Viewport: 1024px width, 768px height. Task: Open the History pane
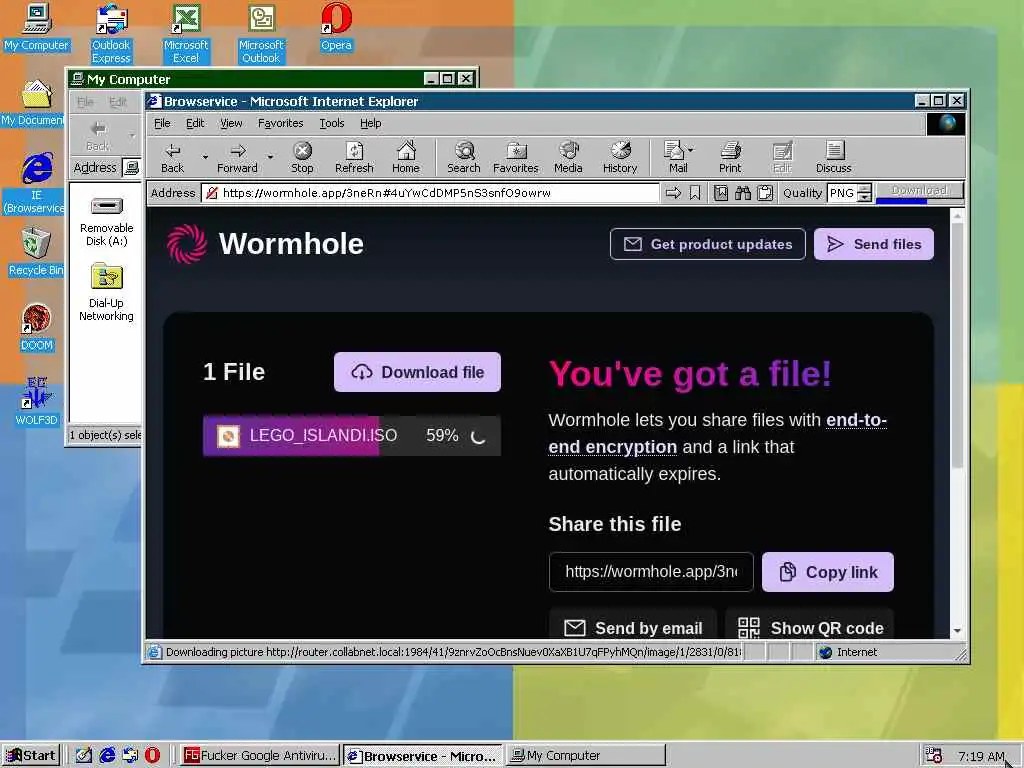[x=620, y=158]
